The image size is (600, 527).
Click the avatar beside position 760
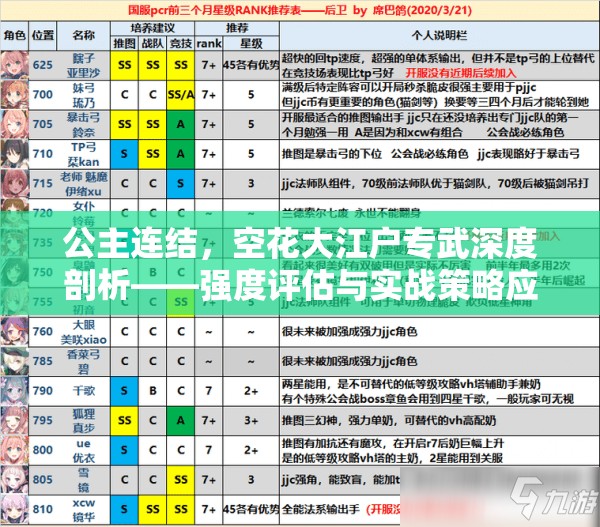tap(15, 331)
